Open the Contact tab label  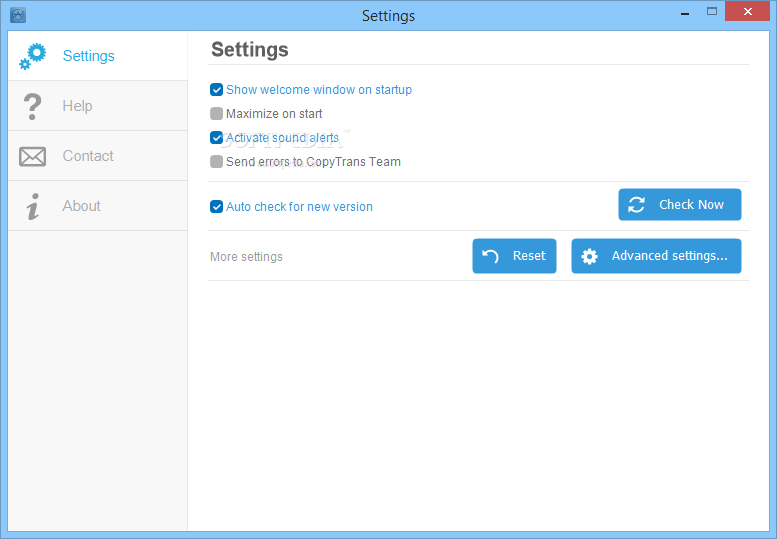(88, 156)
